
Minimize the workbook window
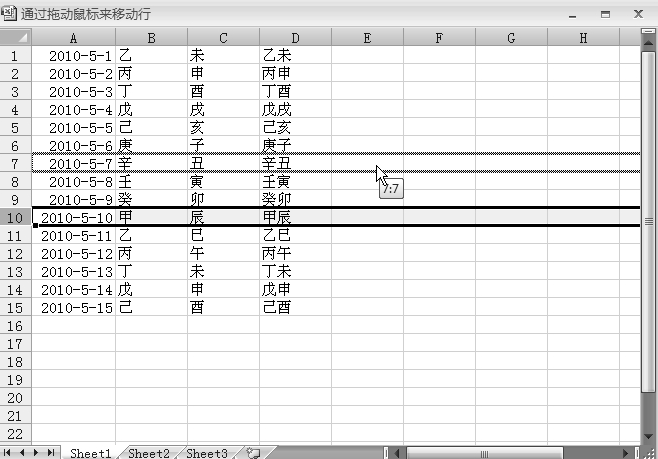click(572, 15)
